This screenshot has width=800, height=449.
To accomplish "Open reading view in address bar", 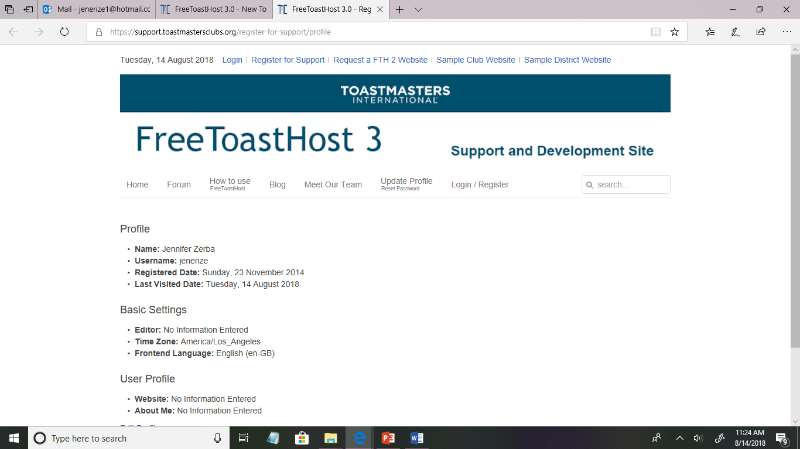I will [x=655, y=31].
